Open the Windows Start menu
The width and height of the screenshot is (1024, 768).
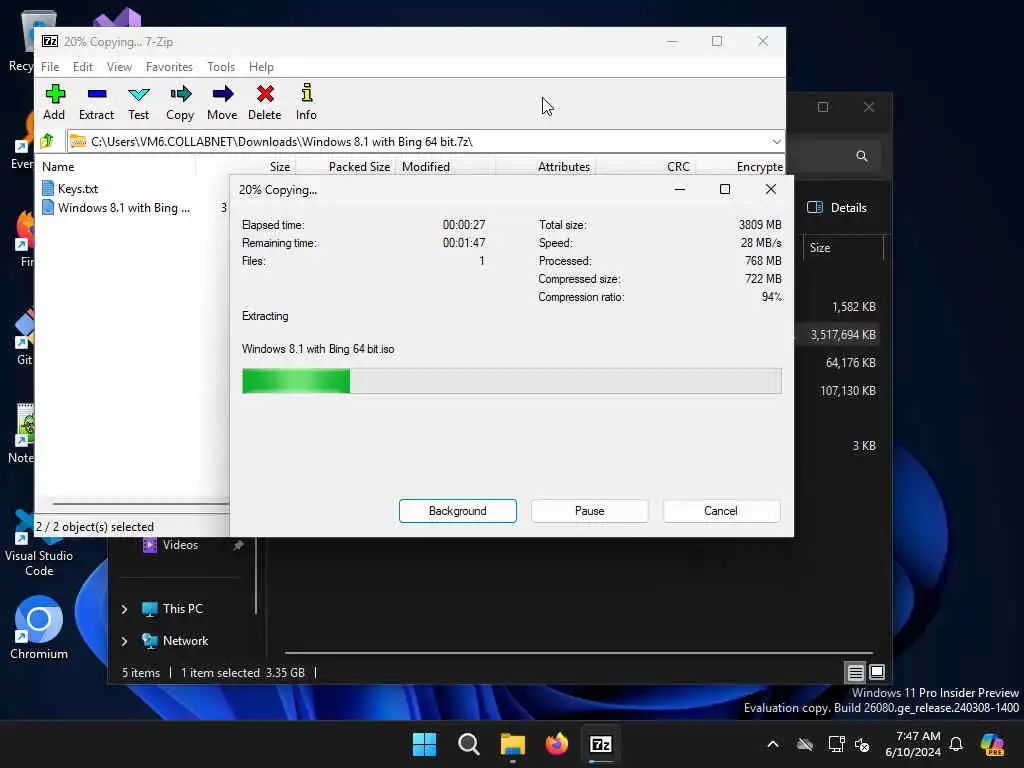click(424, 744)
